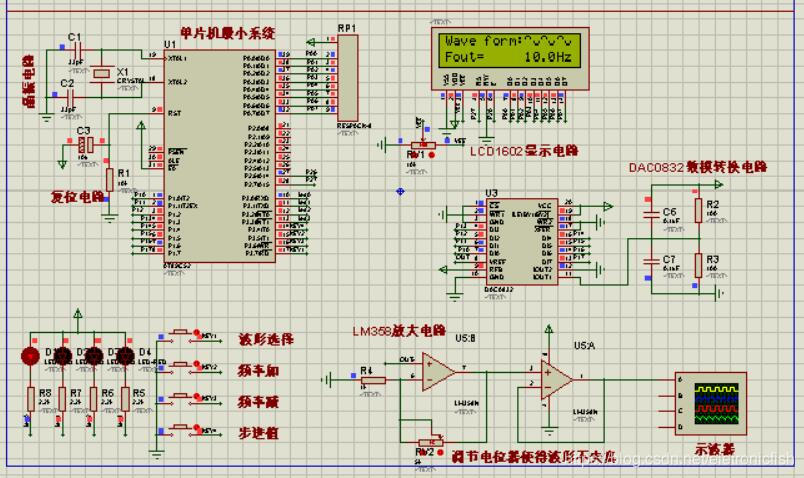Select capacitor C6
Viewport: 804px width, 478px height.
click(651, 215)
